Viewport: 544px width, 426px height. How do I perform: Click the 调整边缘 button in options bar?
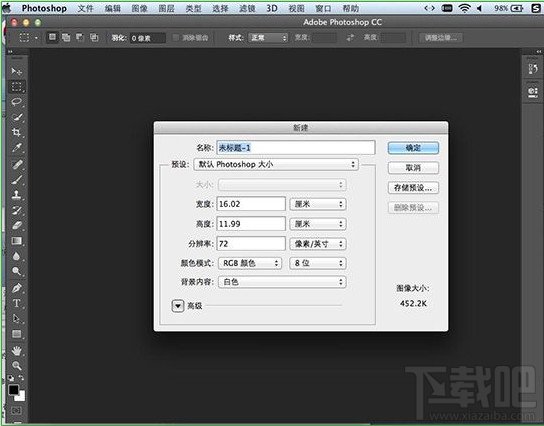click(x=441, y=37)
